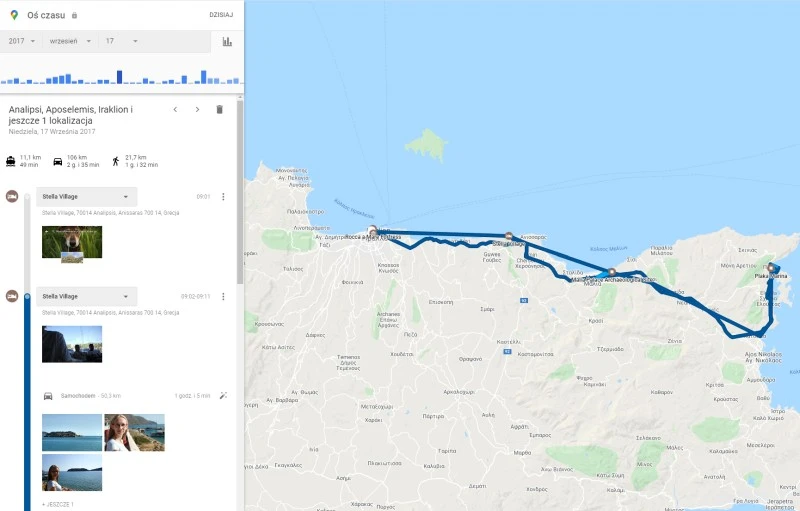800x511 pixels.
Task: Click the timeline panel vertical scrollbar
Action: point(239,190)
